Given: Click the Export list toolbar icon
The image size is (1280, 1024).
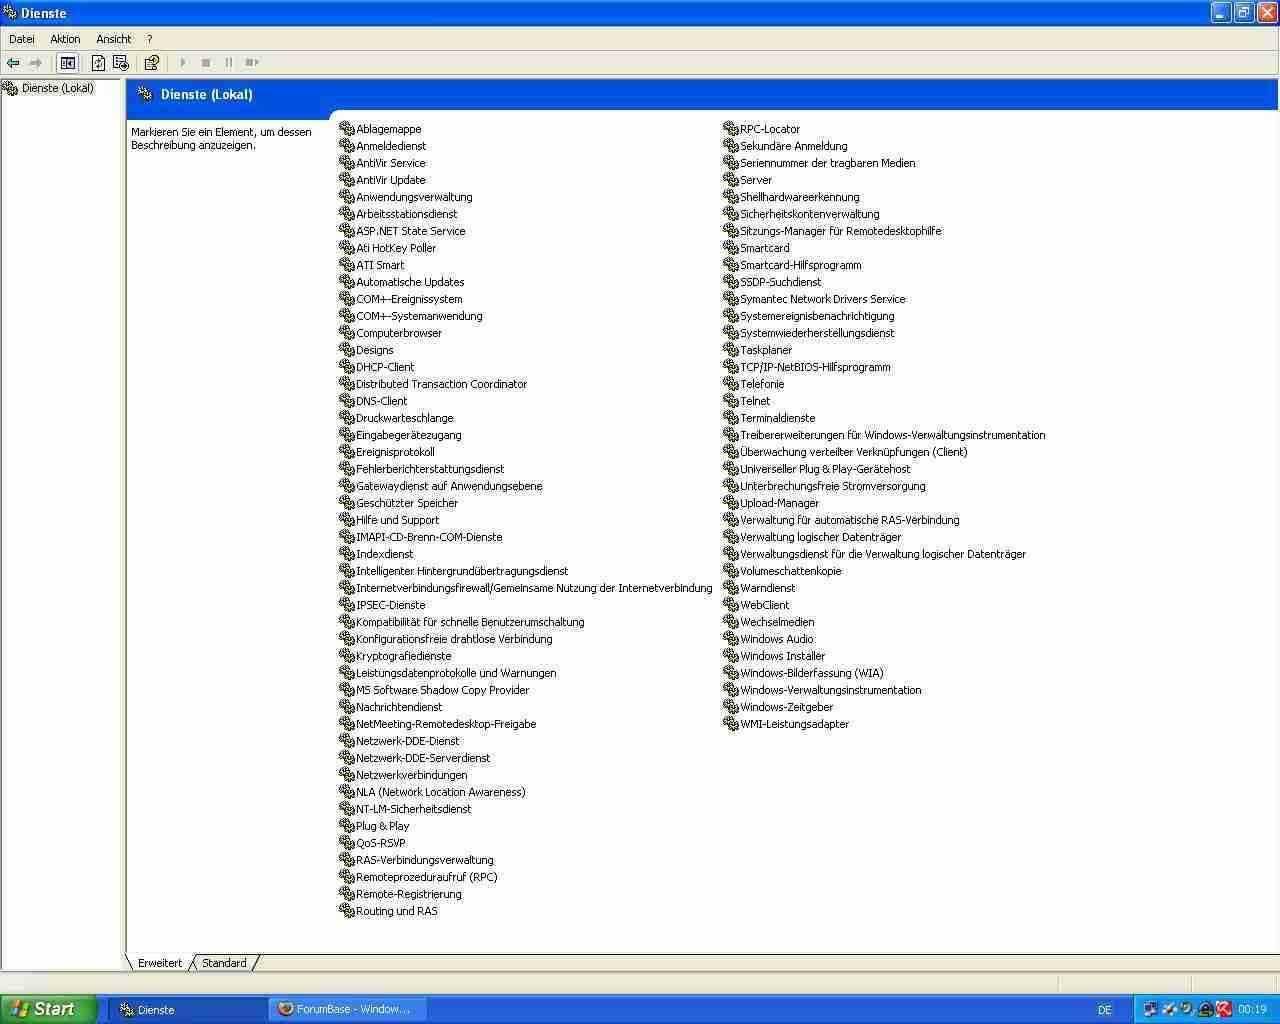Looking at the screenshot, I should [x=121, y=63].
